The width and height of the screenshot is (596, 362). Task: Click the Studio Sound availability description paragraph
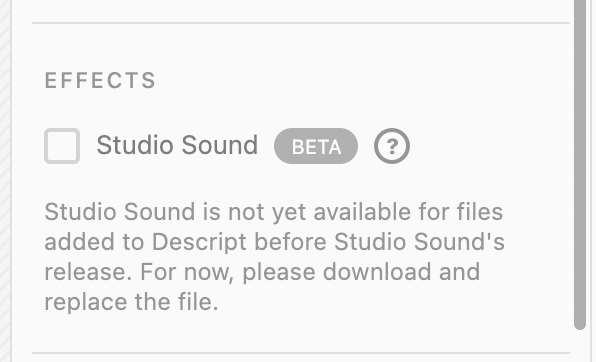click(274, 257)
